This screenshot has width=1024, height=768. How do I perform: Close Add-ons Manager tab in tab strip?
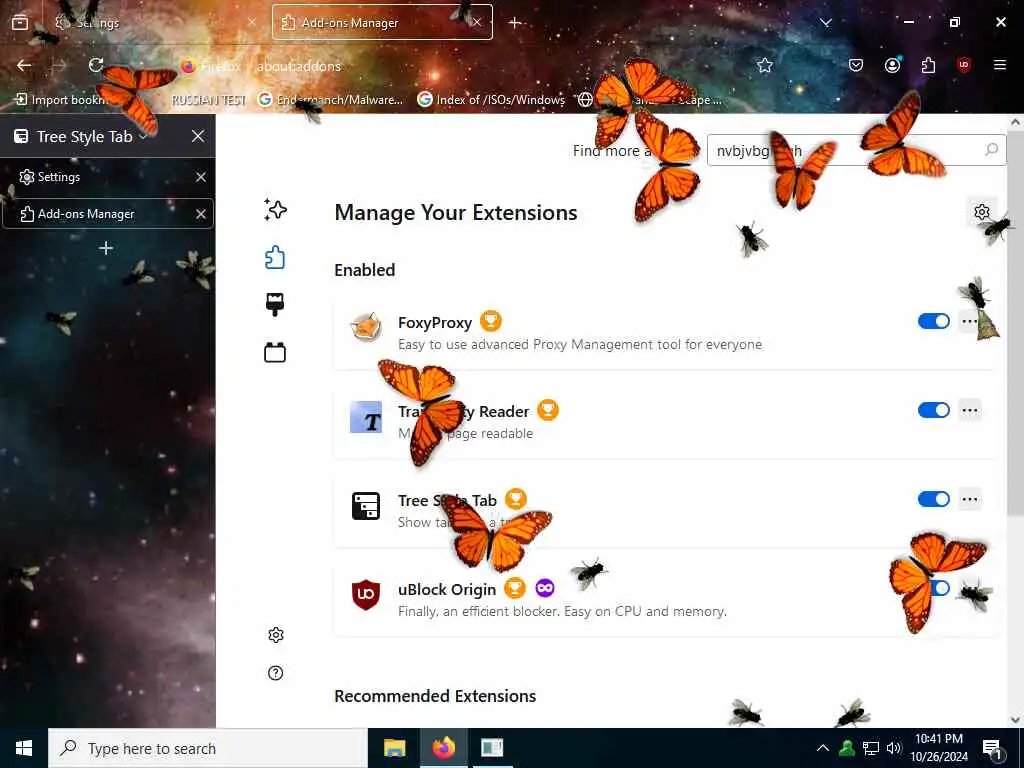(x=477, y=22)
